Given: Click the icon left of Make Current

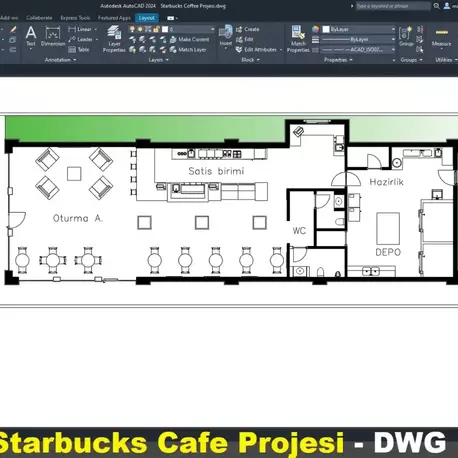Looking at the screenshot, I should (173, 39).
